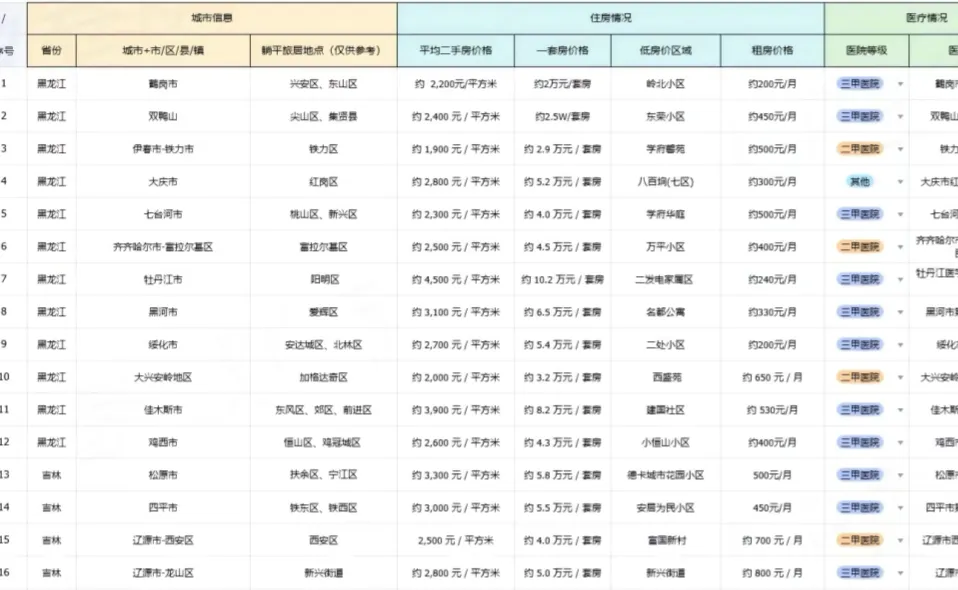Click the 二甲医院 tag for 伊春市·铁力市
The image size is (958, 590).
pos(862,149)
